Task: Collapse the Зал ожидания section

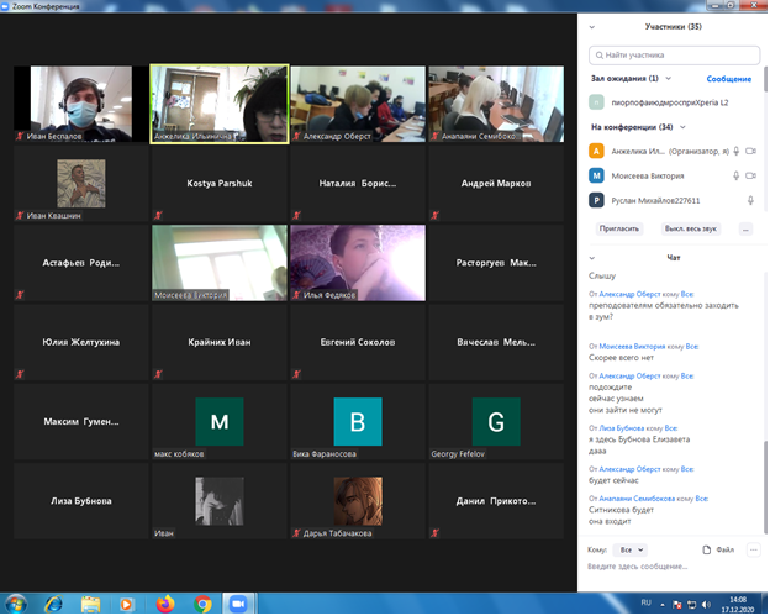Action: coord(667,78)
